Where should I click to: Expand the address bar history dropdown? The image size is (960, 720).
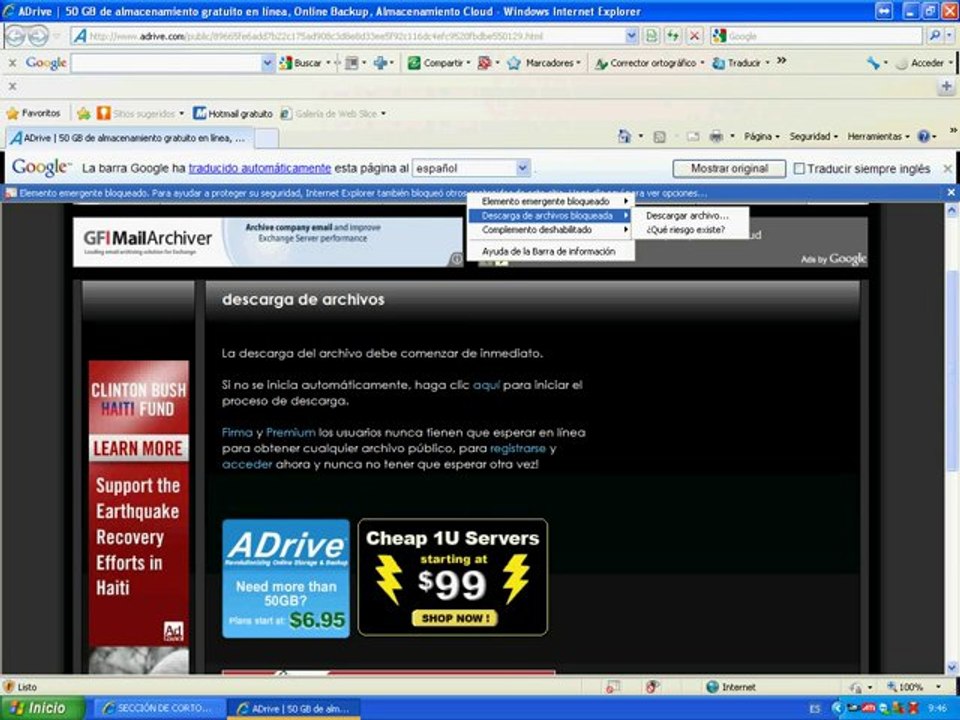click(x=631, y=36)
